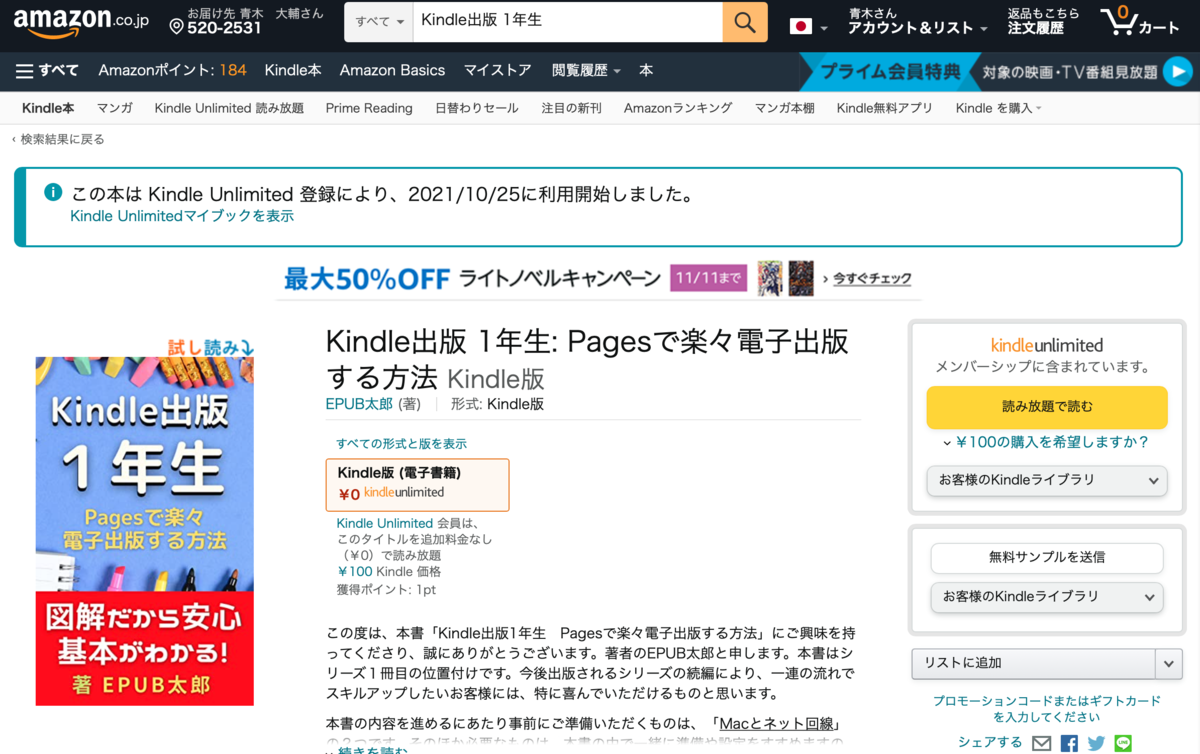Select Amazonランキング subnav tab
The width and height of the screenshot is (1200, 754).
(678, 108)
